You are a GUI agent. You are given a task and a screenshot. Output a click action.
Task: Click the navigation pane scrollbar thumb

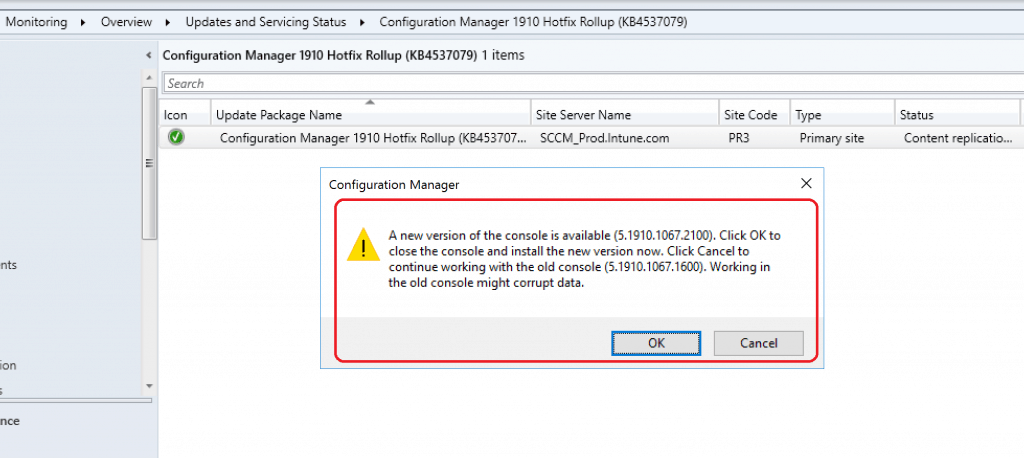coord(150,163)
